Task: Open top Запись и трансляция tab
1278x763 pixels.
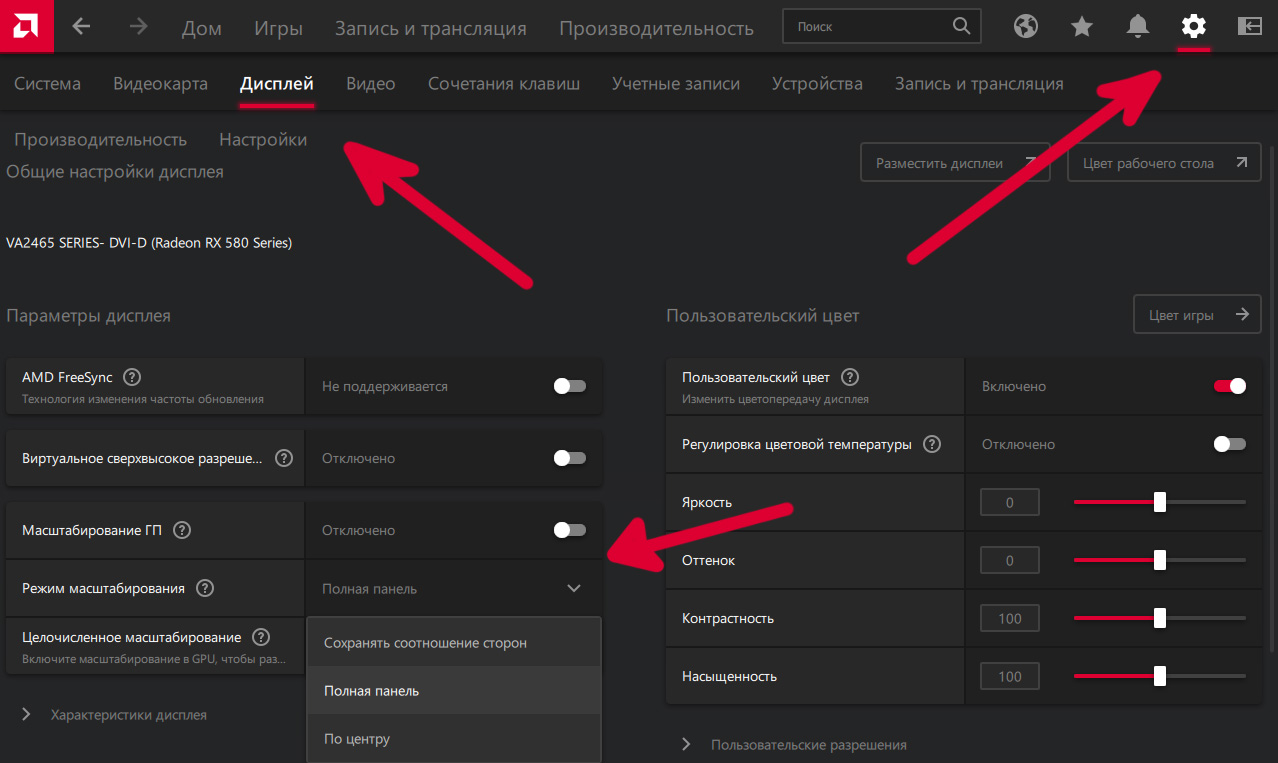Action: pyautogui.click(x=431, y=28)
